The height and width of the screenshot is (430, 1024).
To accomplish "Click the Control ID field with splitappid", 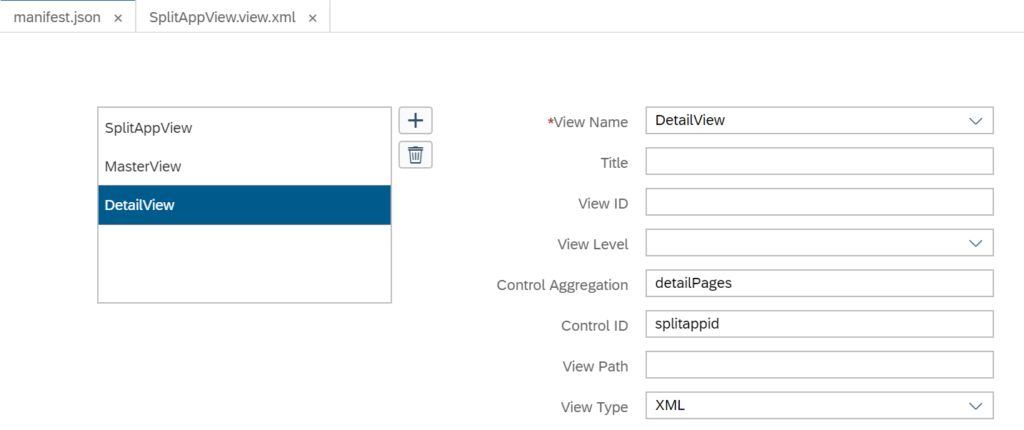I will [820, 323].
